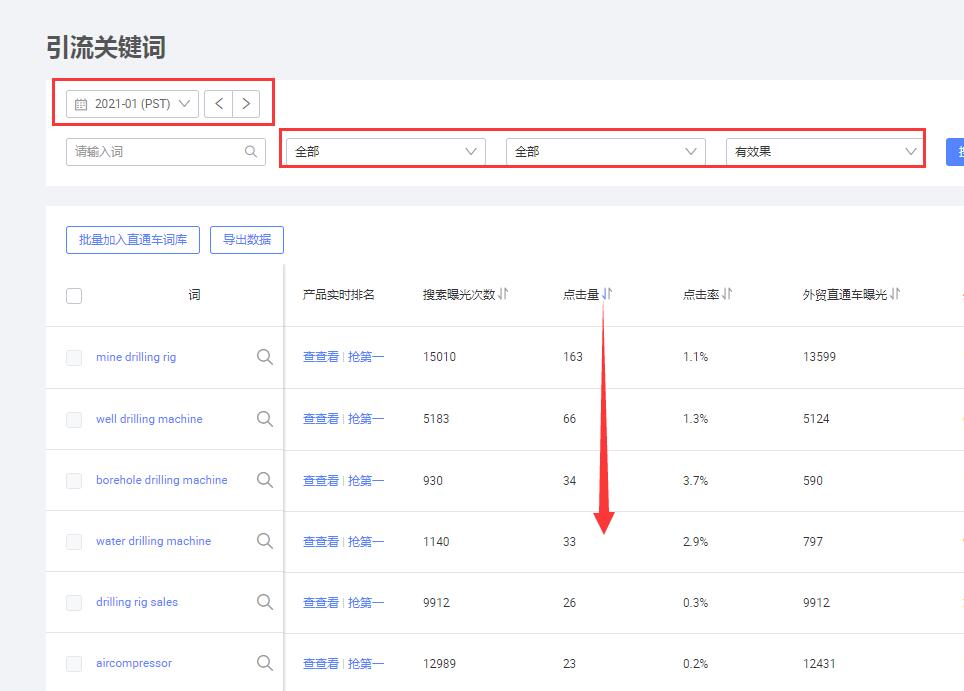Sort the 点击率 column using its sort icon
The image size is (964, 691).
[728, 294]
